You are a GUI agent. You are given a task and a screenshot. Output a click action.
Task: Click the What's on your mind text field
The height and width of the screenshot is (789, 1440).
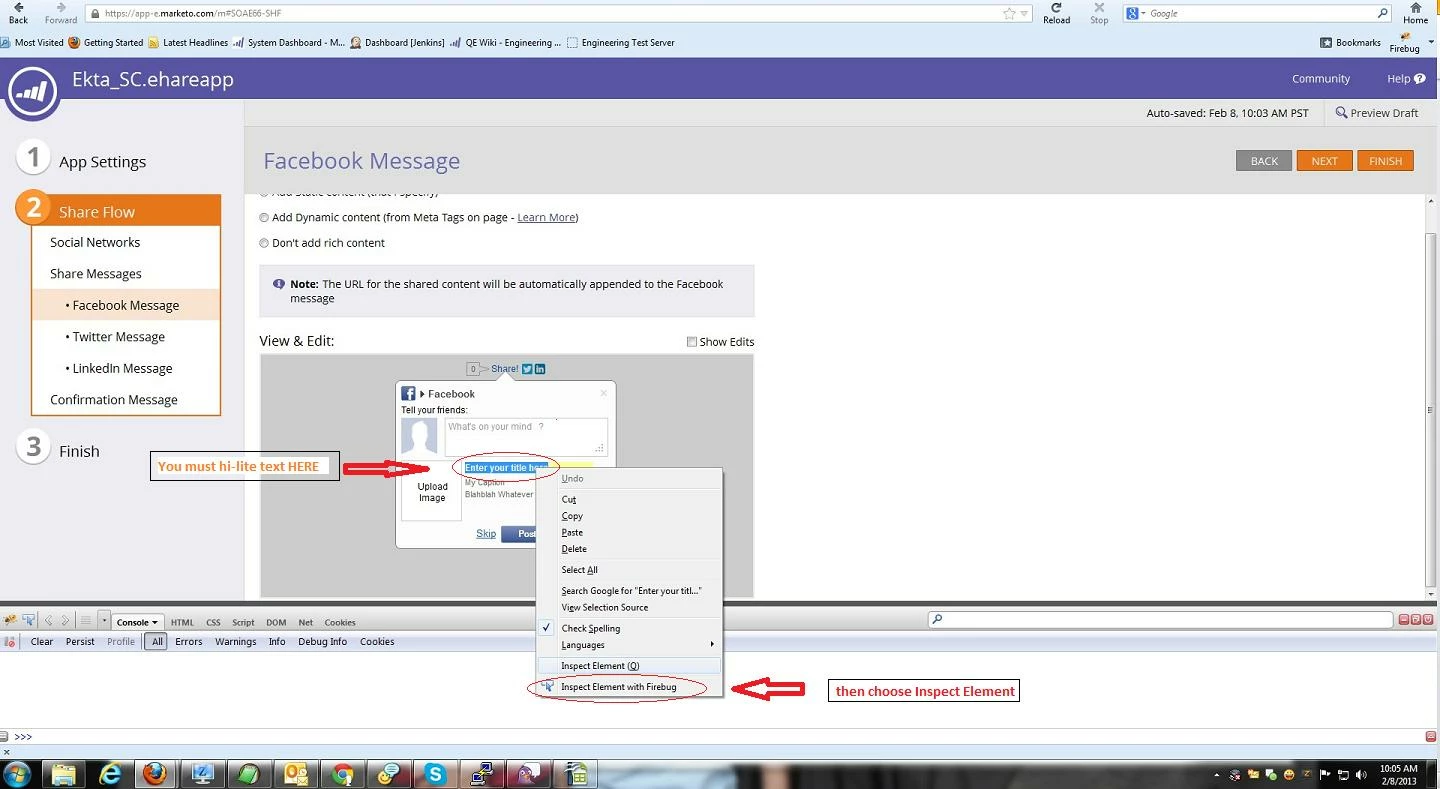coord(526,437)
